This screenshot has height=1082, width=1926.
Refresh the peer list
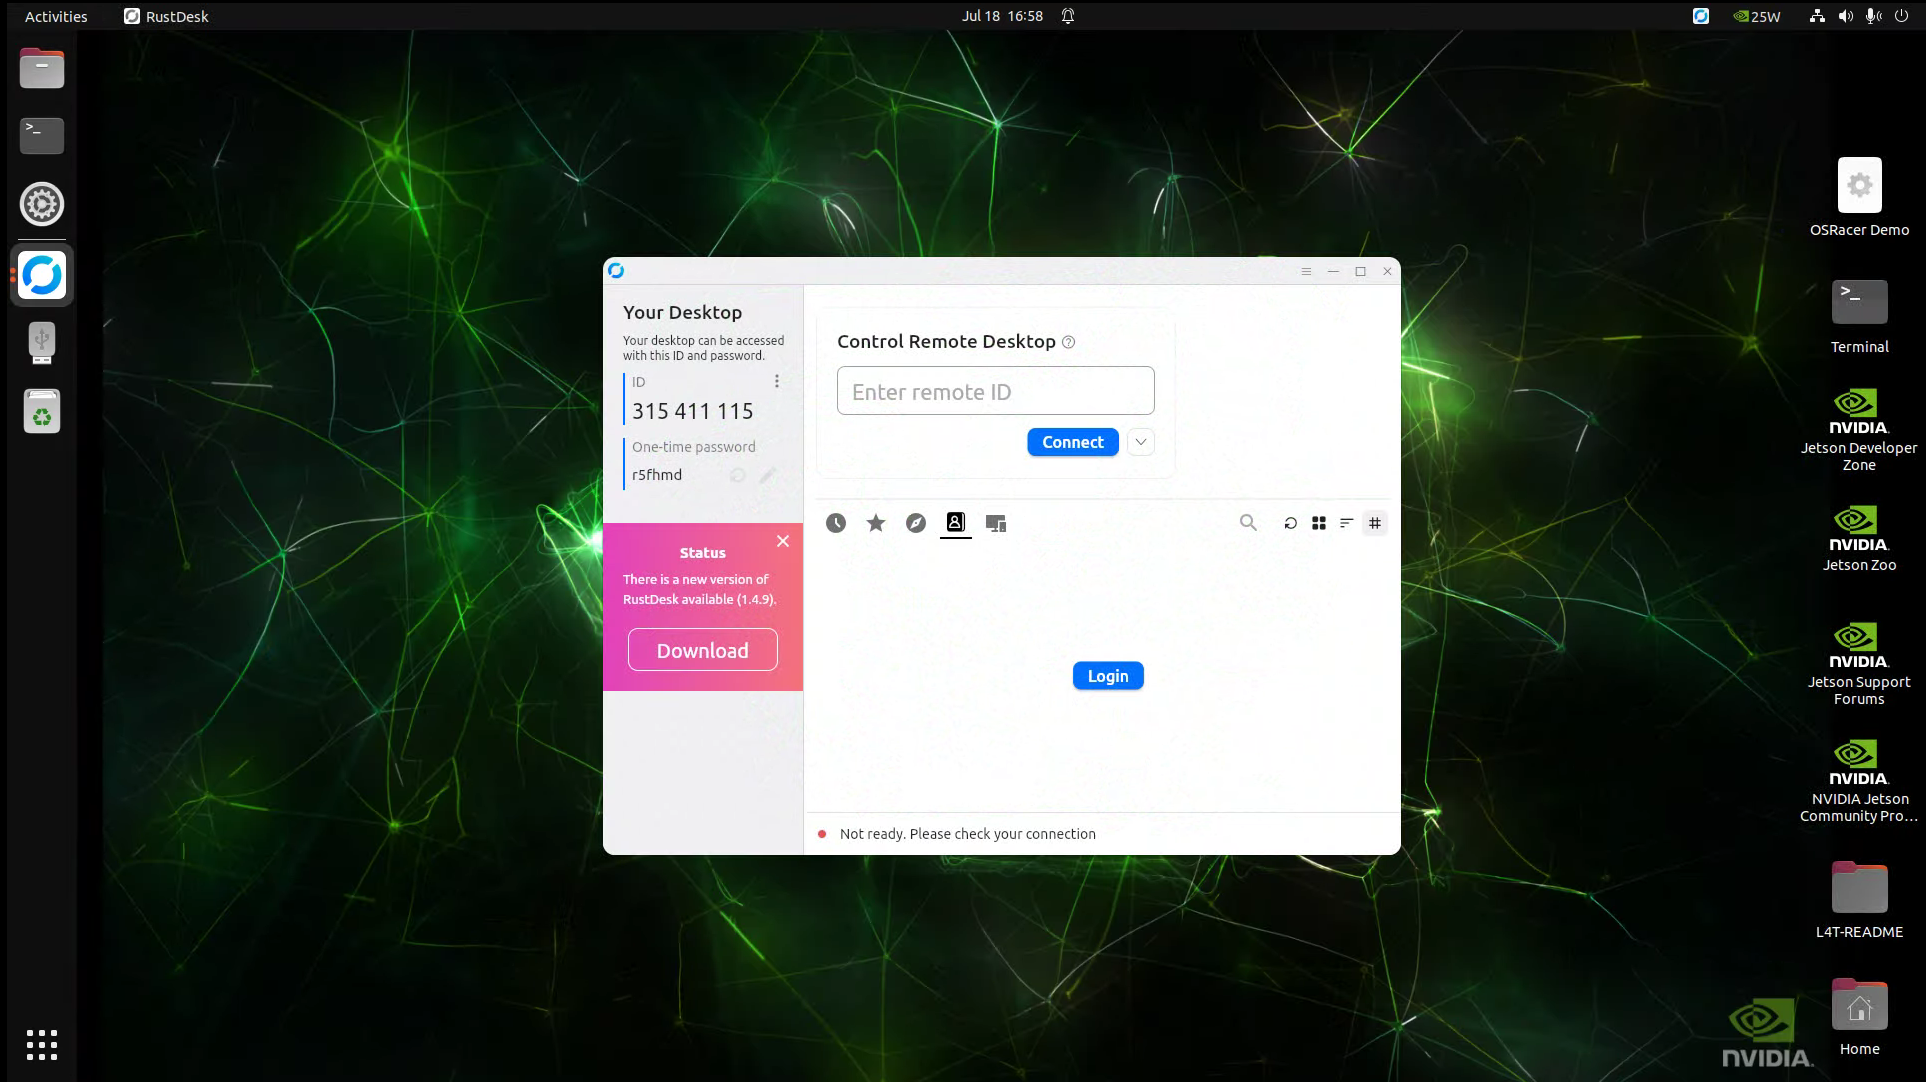click(x=1291, y=523)
